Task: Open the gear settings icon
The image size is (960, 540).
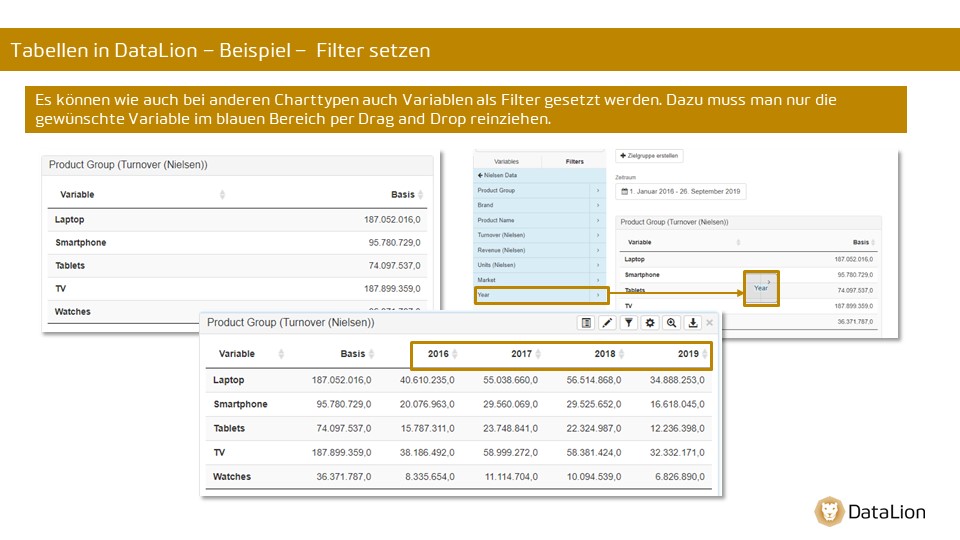Action: coord(650,323)
